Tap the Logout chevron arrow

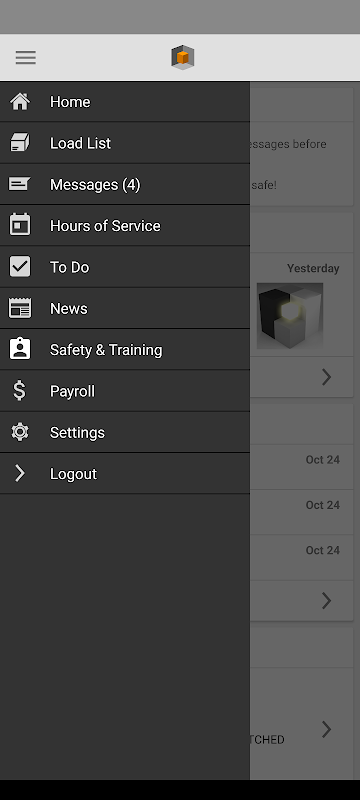tap(19, 473)
